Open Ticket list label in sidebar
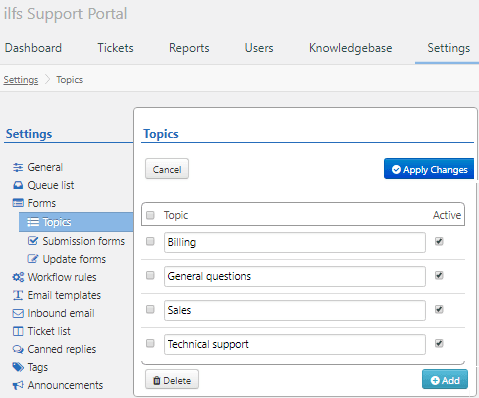This screenshot has width=479, height=398. tap(49, 331)
